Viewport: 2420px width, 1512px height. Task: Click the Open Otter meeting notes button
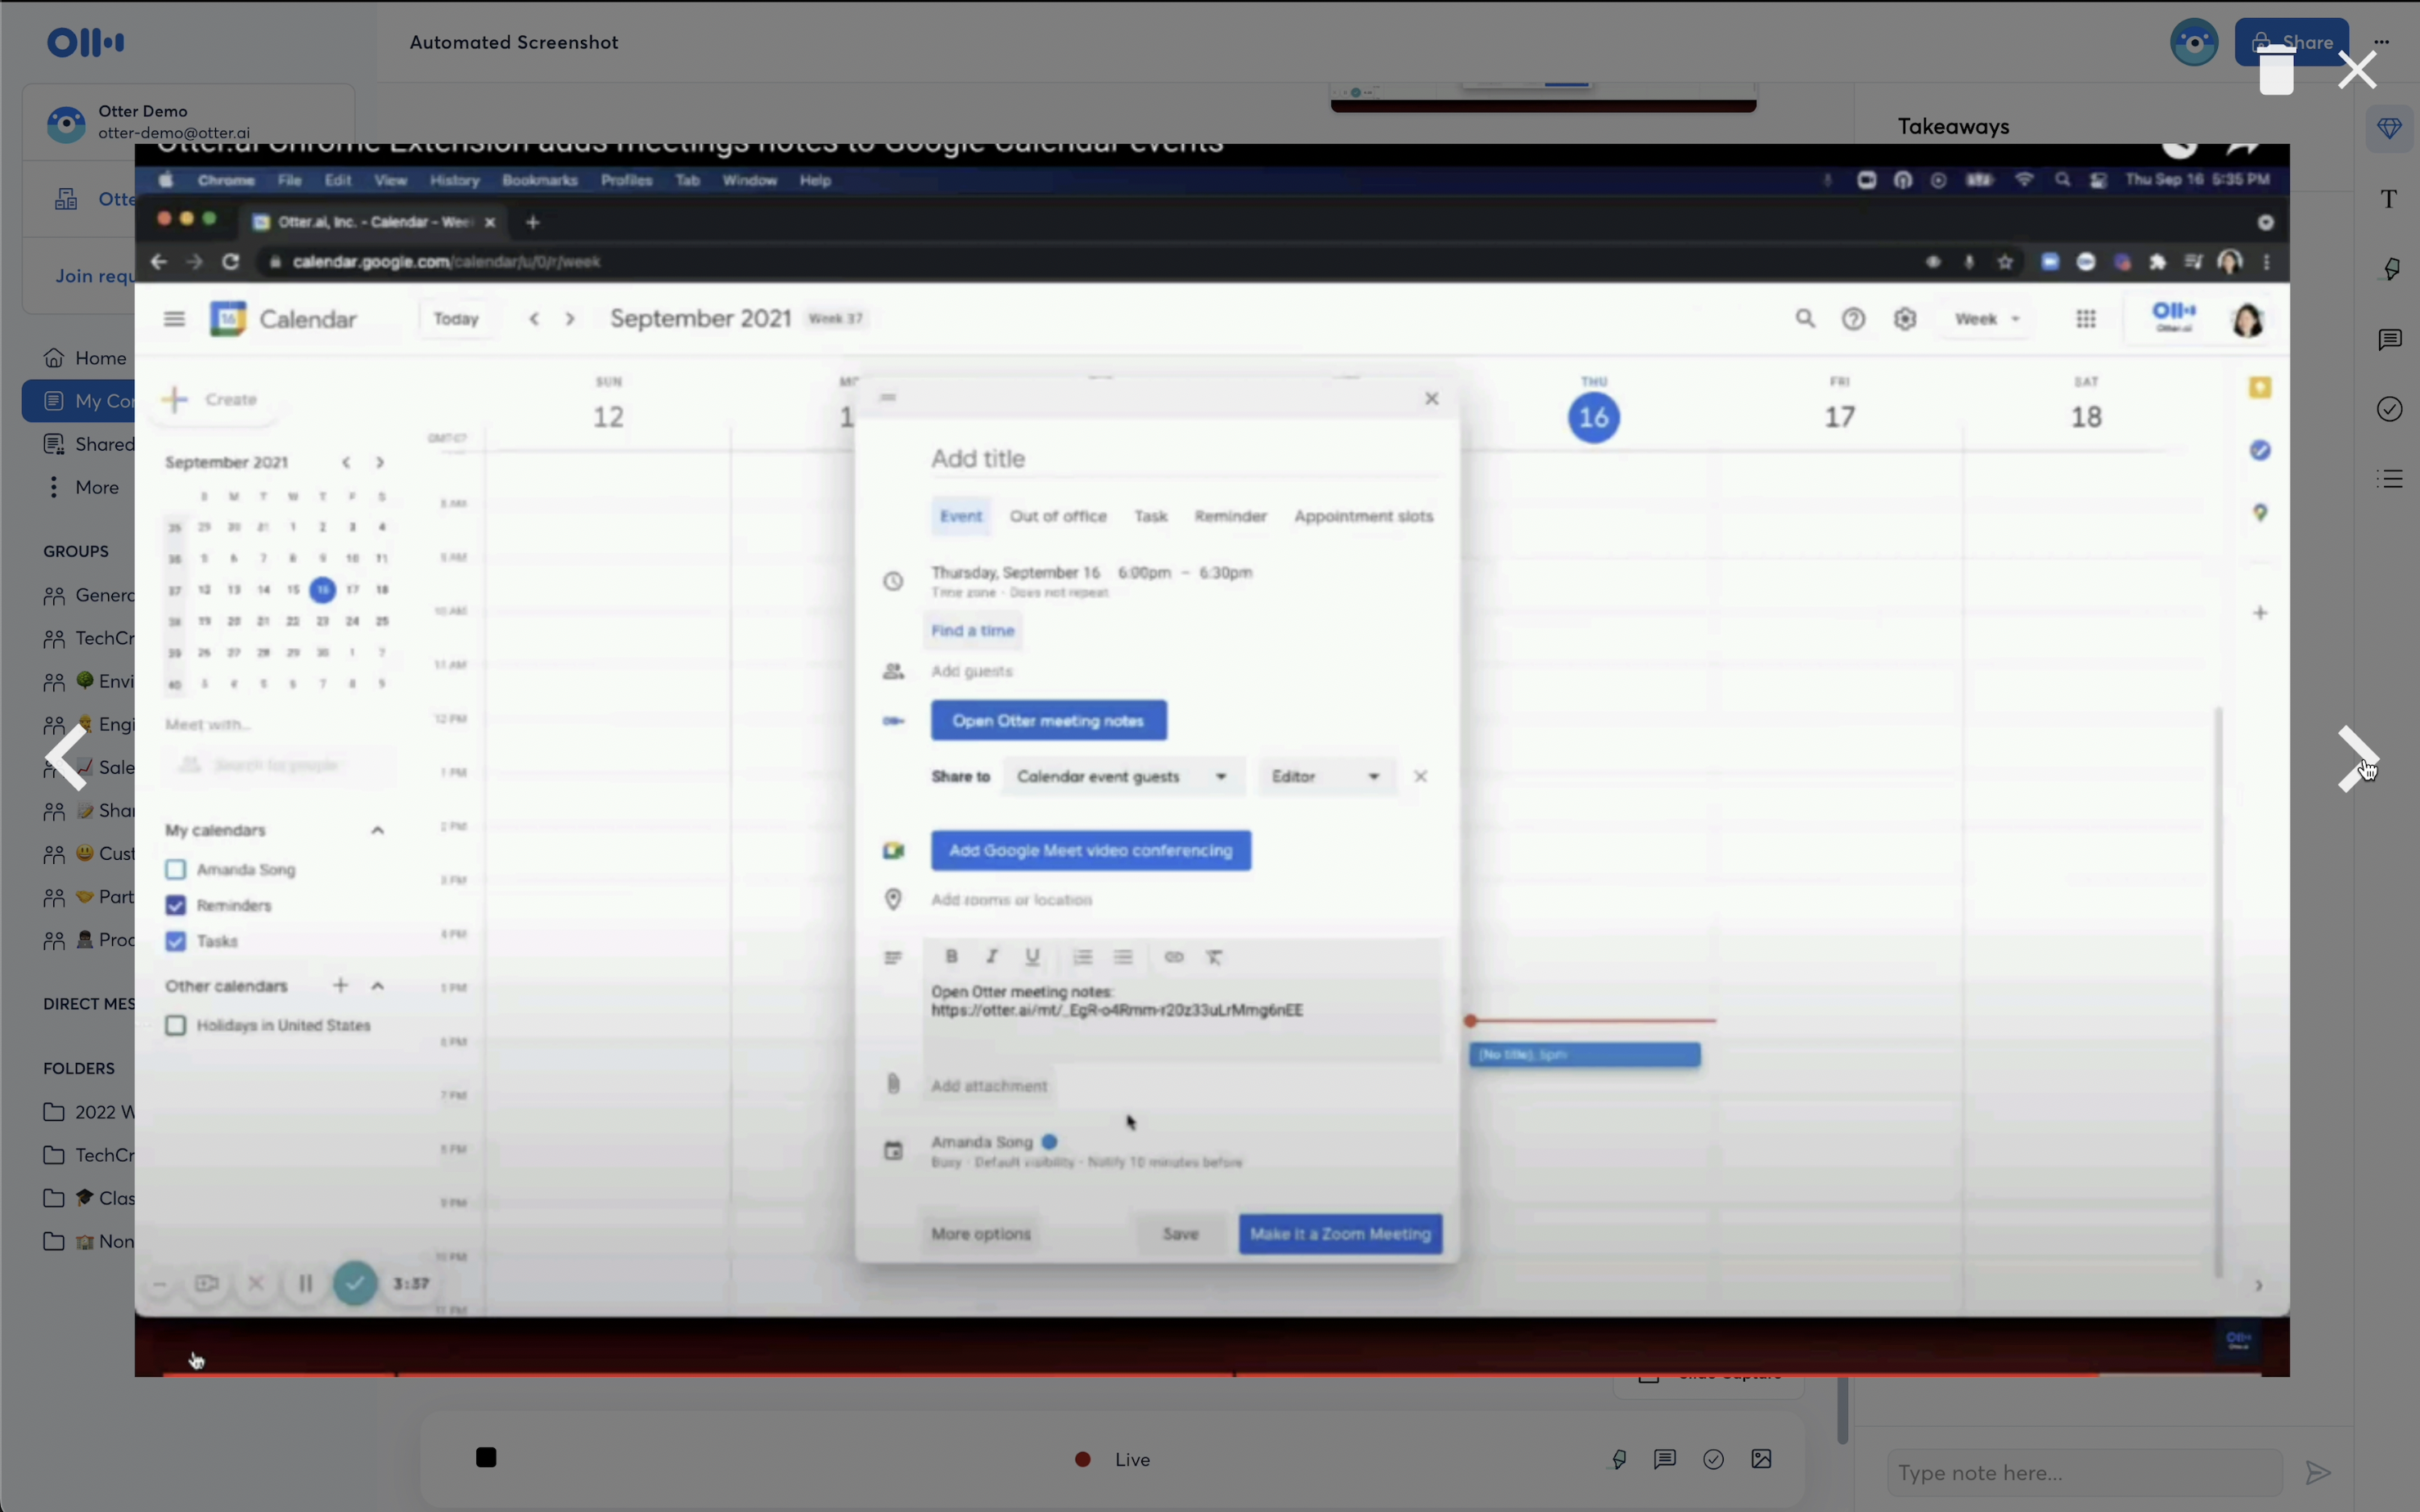1046,719
